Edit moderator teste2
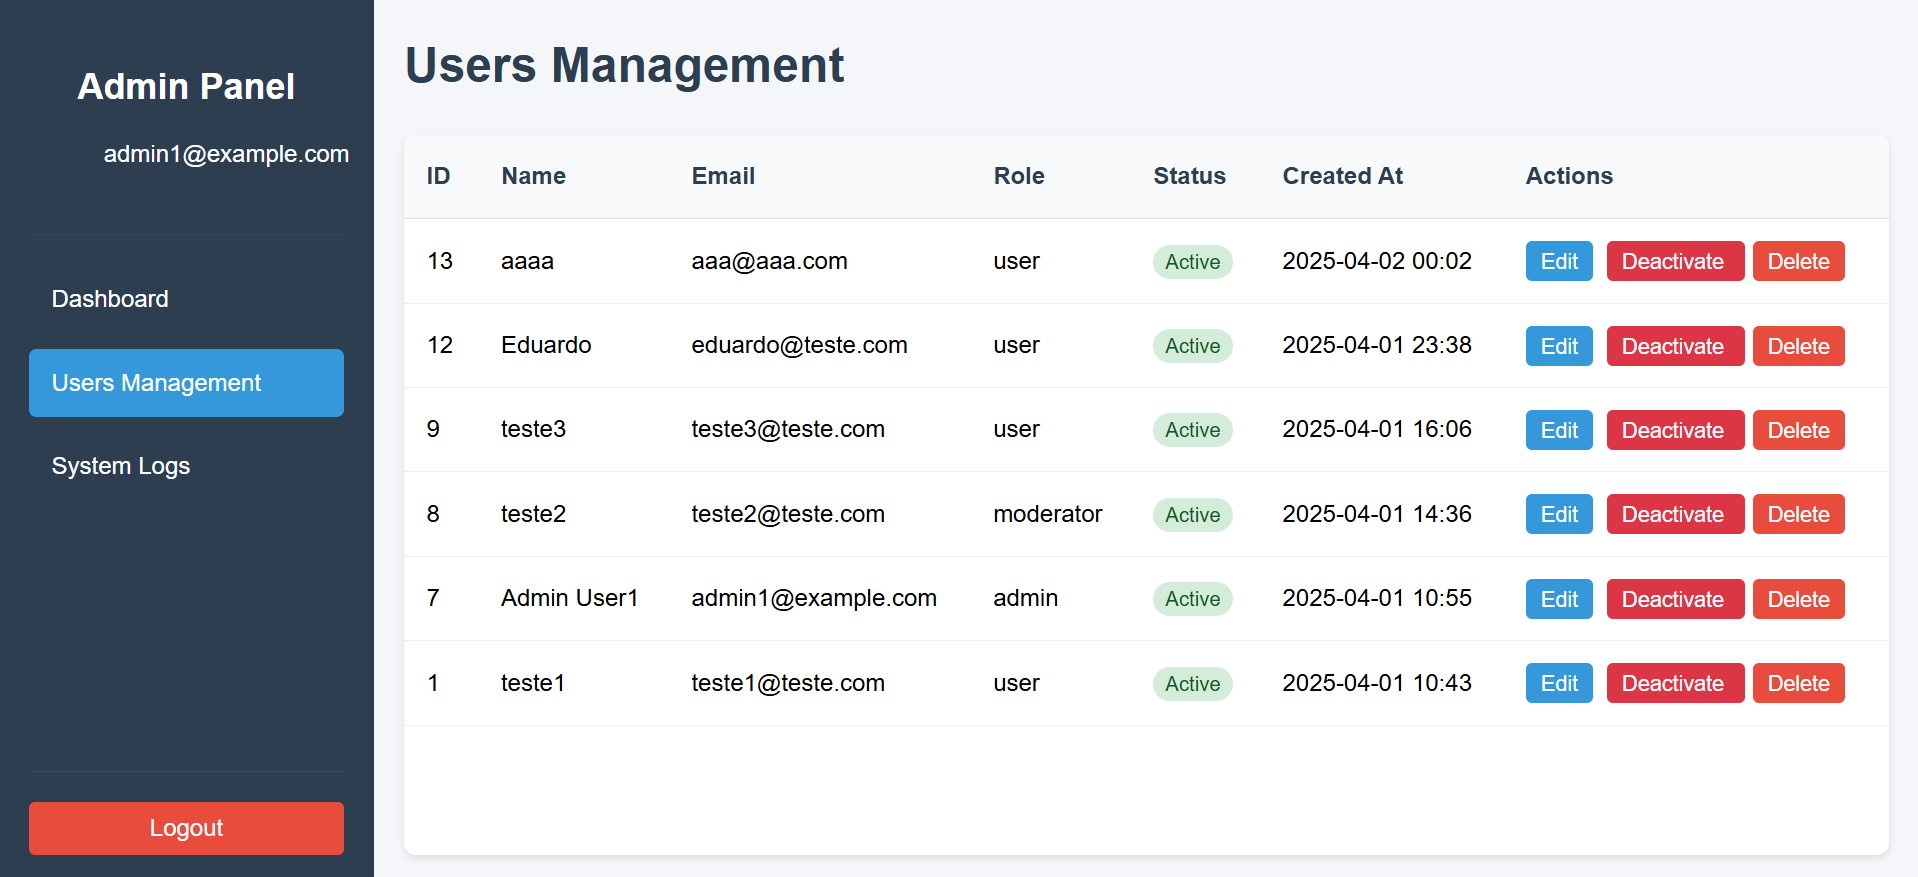Screen dimensions: 1918x877 (1558, 514)
